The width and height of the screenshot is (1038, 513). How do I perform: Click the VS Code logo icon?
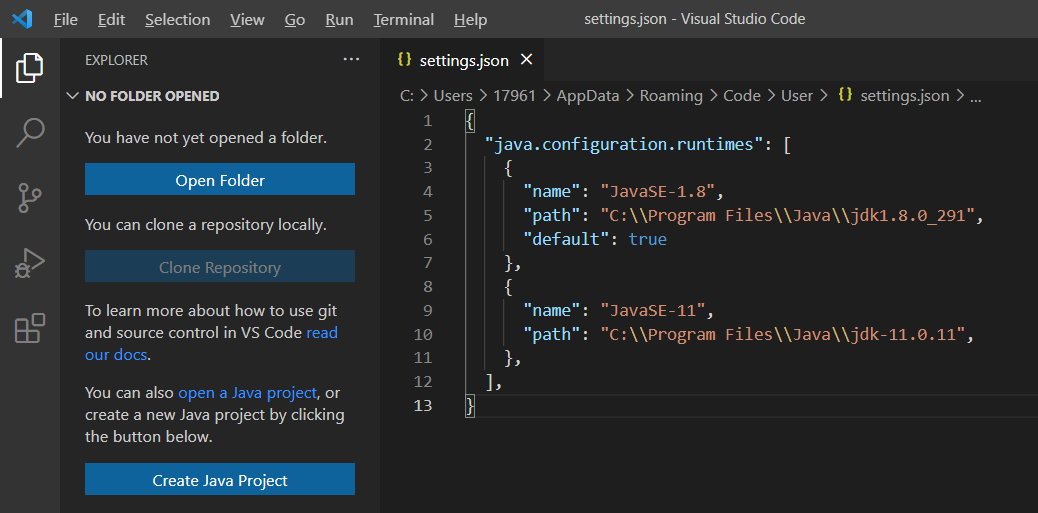tap(22, 19)
